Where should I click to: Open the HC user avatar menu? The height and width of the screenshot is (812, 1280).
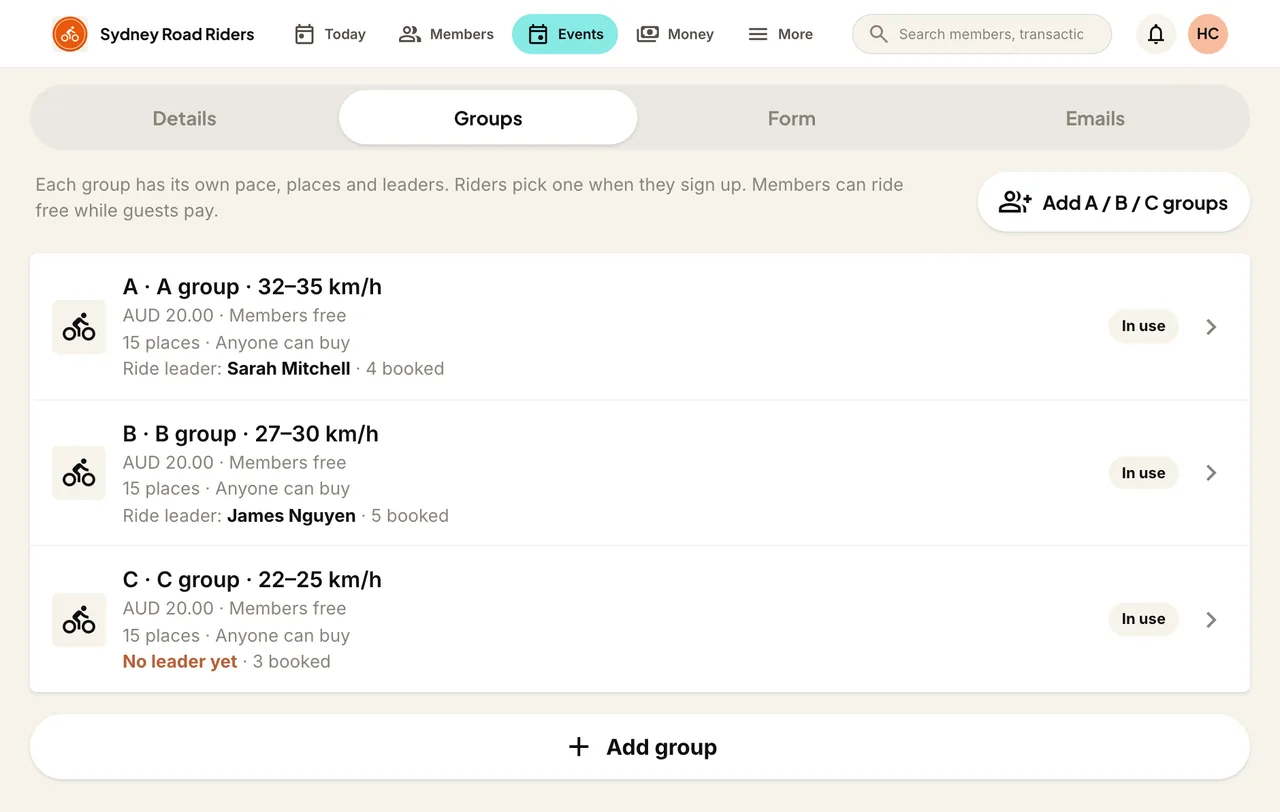pos(1208,34)
